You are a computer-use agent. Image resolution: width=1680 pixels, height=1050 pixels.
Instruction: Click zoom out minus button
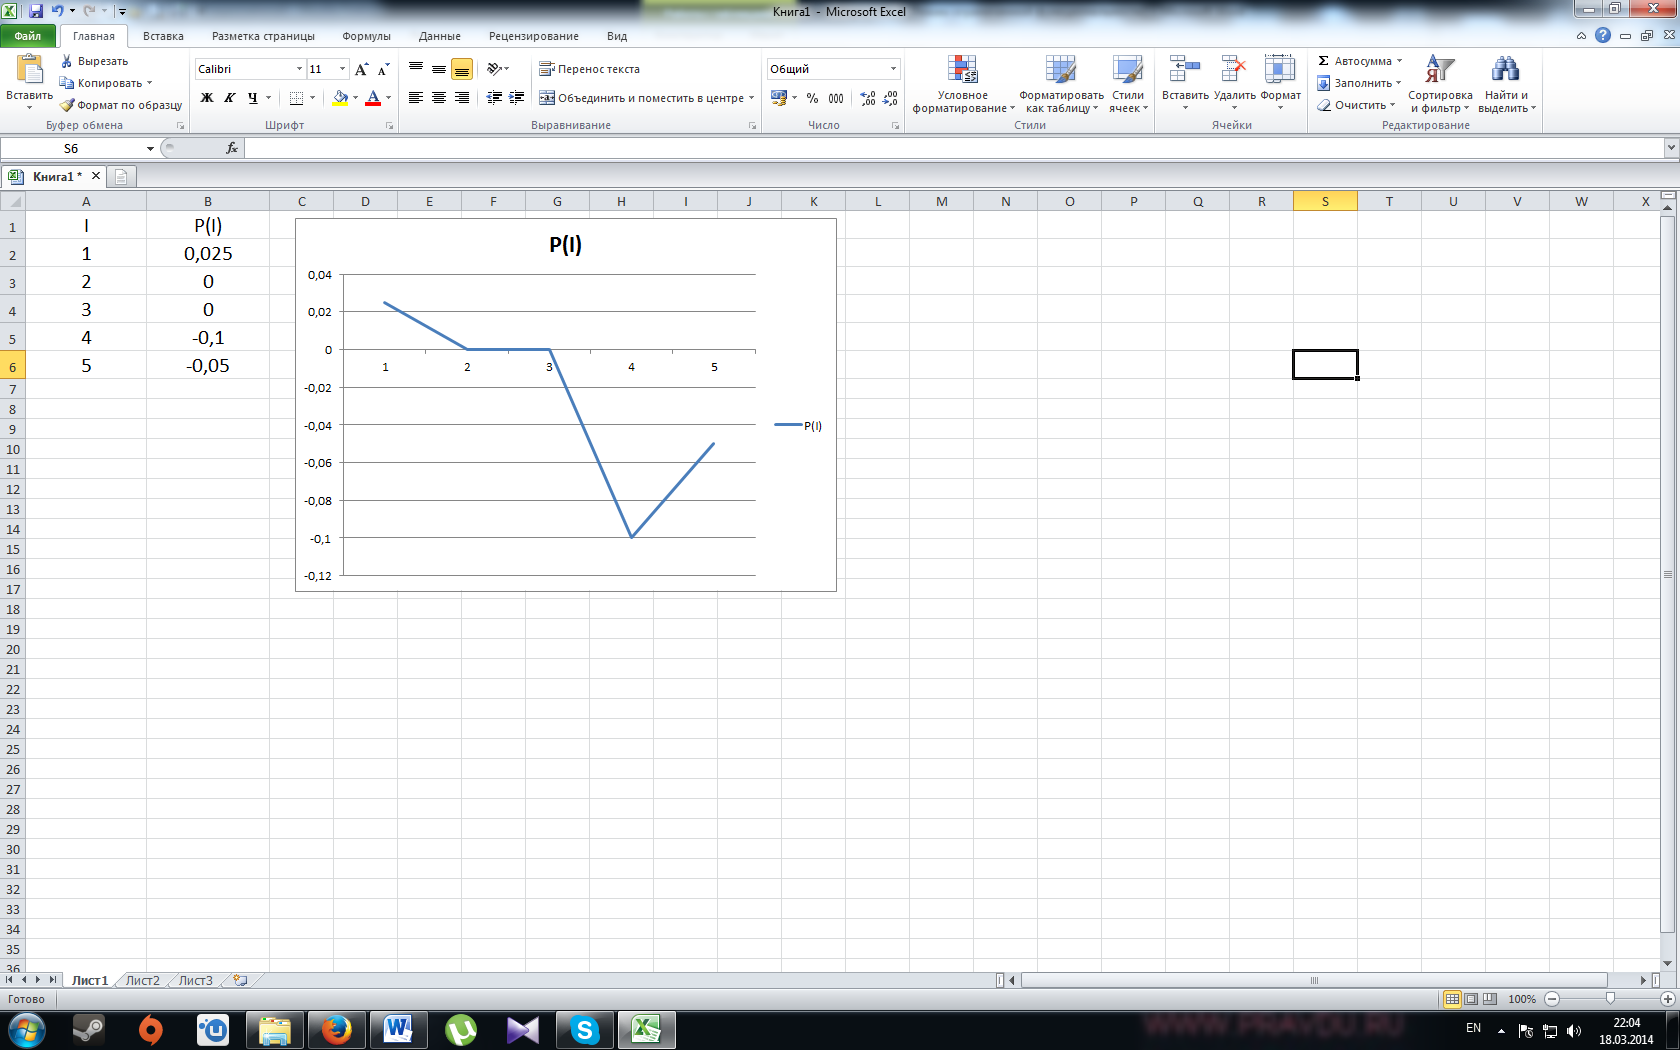(x=1552, y=999)
